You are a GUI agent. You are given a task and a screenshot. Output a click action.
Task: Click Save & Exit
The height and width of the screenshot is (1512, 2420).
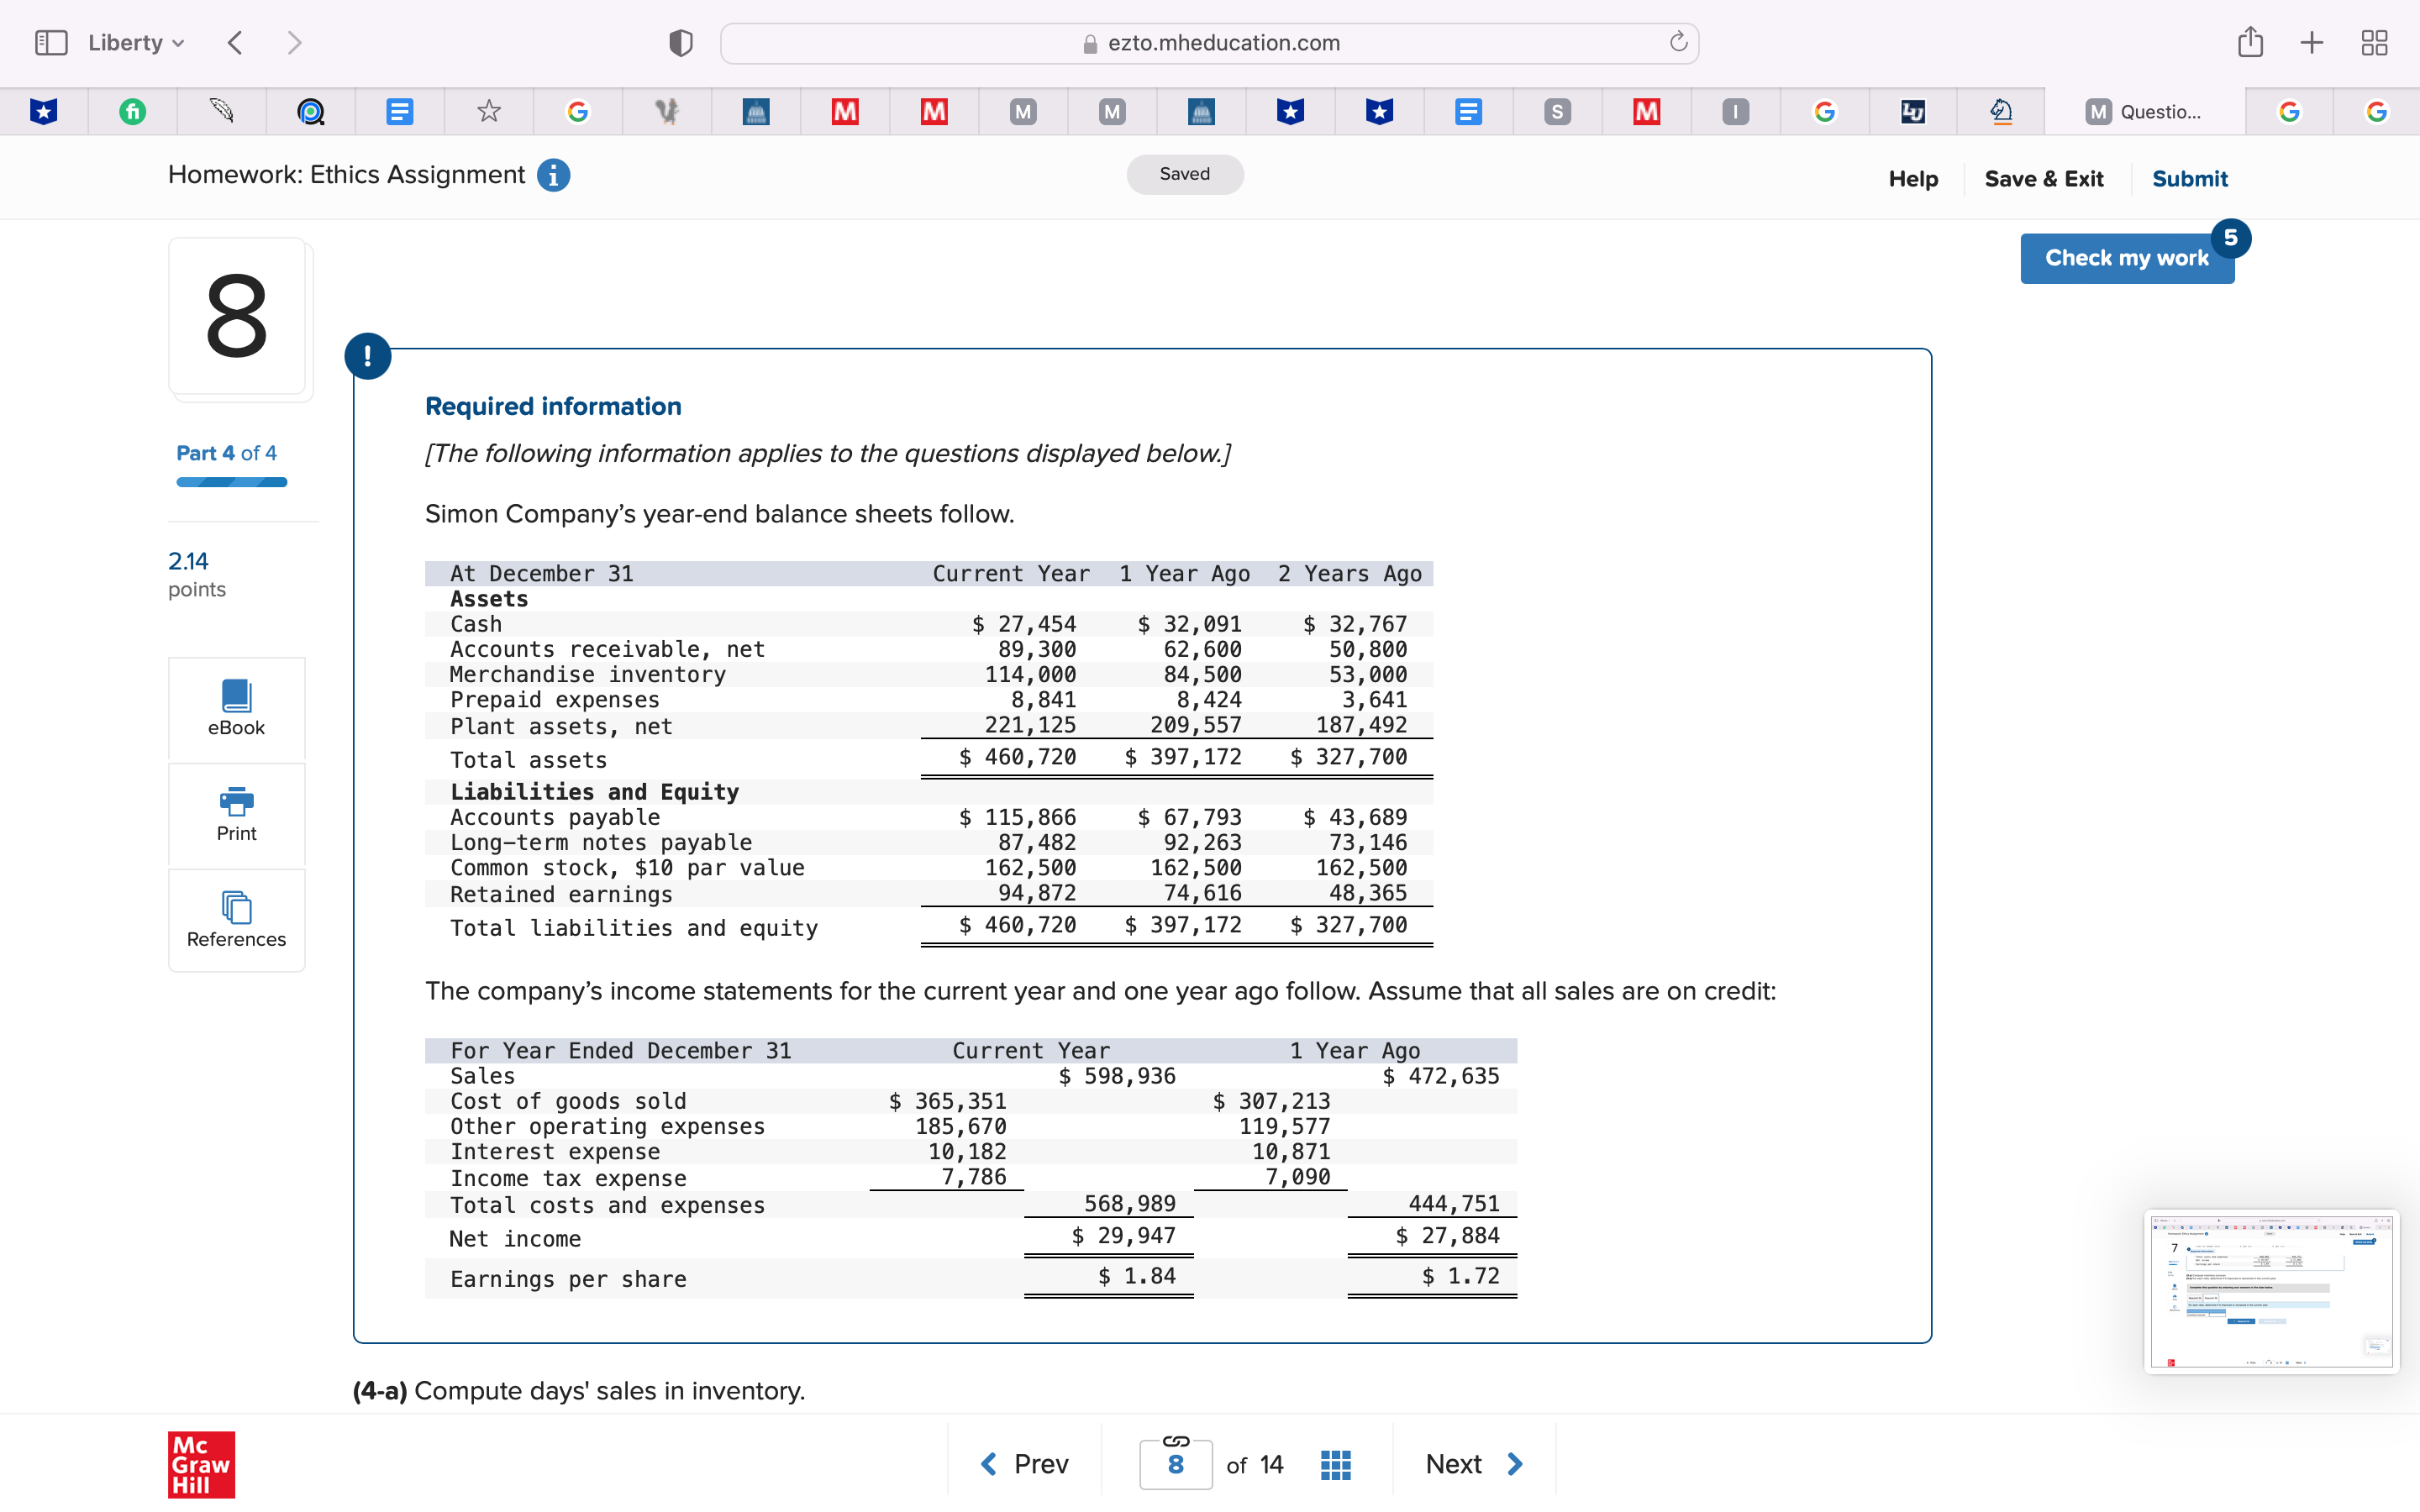point(2044,178)
